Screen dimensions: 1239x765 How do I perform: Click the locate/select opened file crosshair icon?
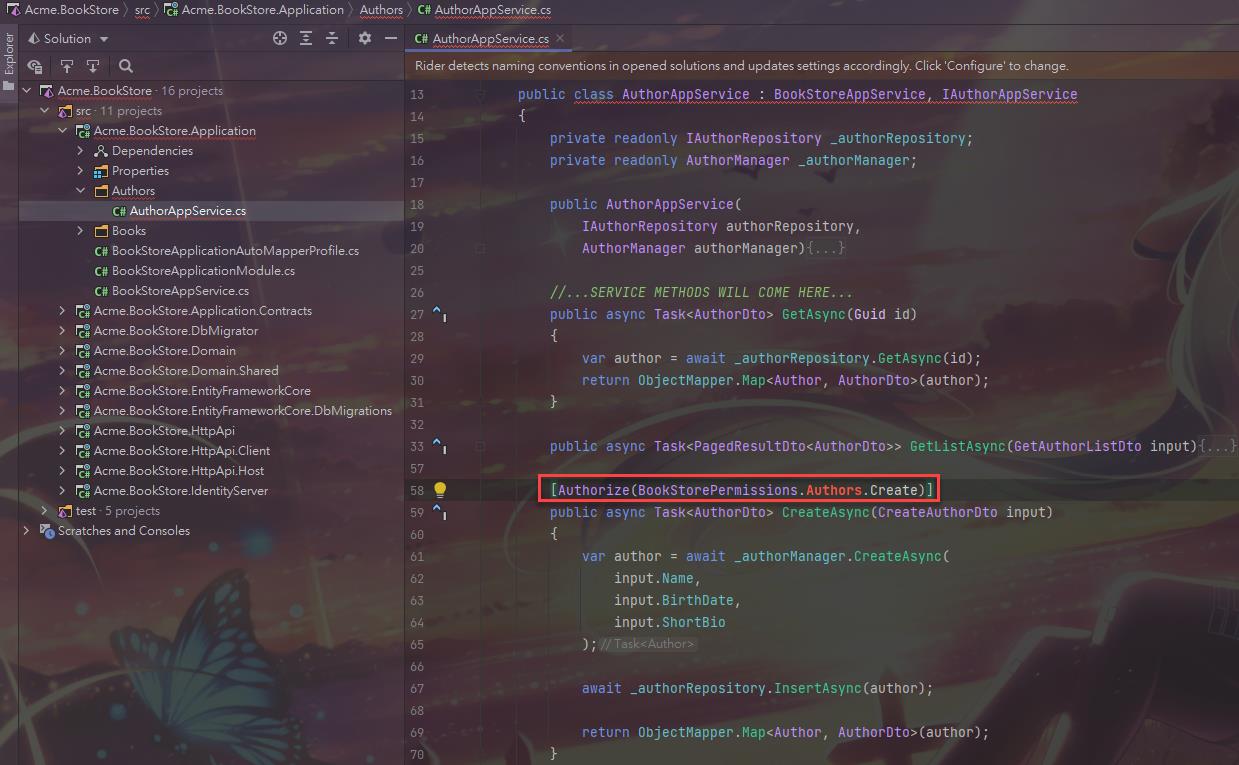click(x=280, y=38)
